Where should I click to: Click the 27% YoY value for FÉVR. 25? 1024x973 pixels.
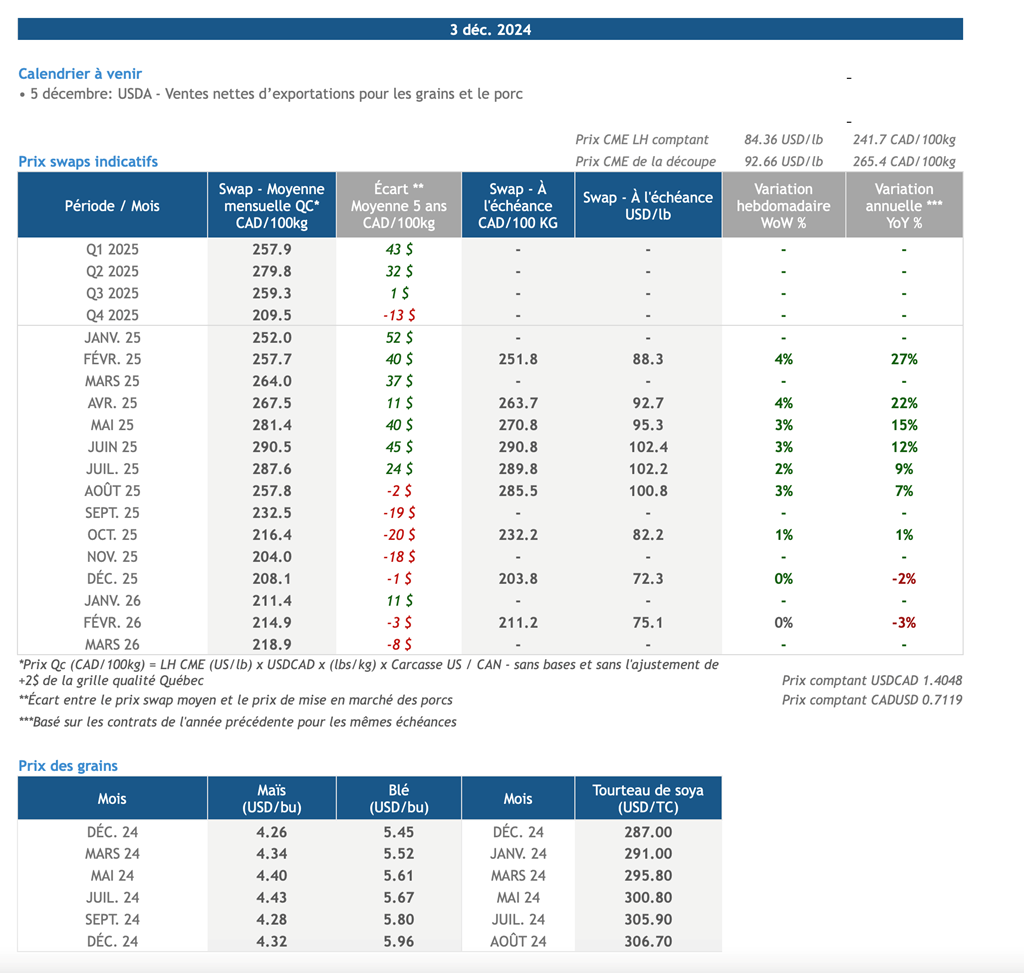[904, 359]
